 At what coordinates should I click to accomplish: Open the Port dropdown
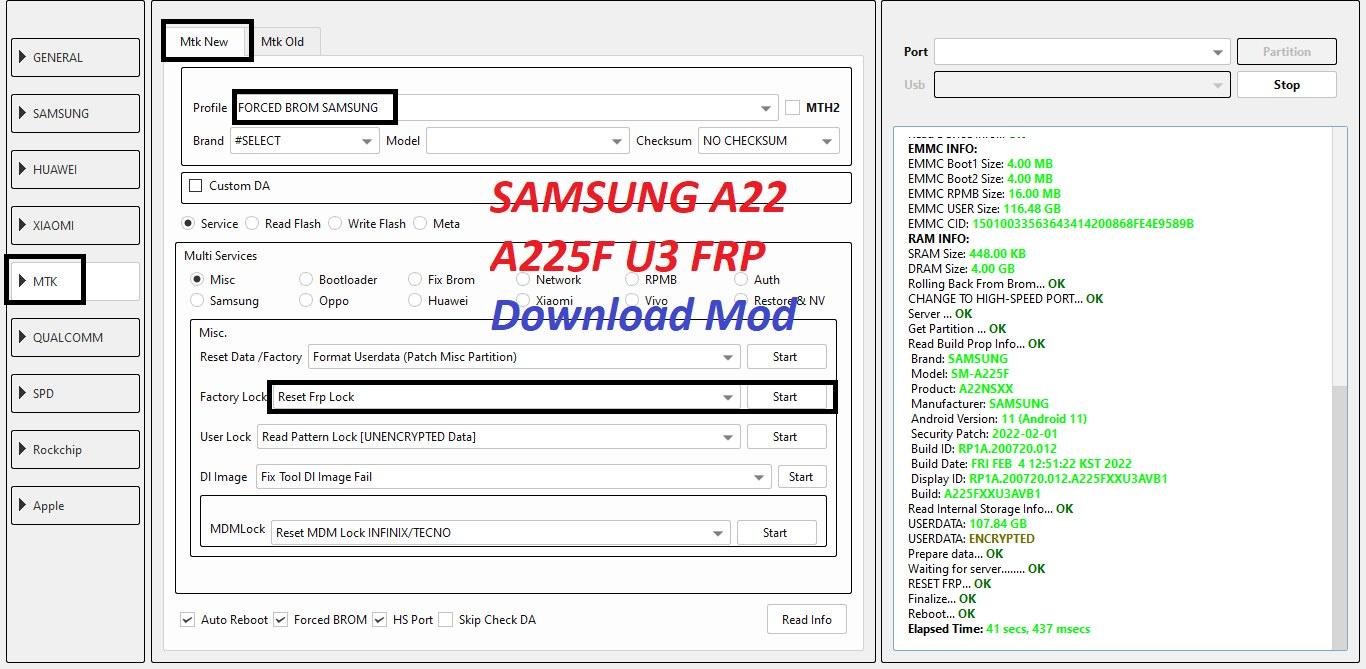click(x=1082, y=52)
